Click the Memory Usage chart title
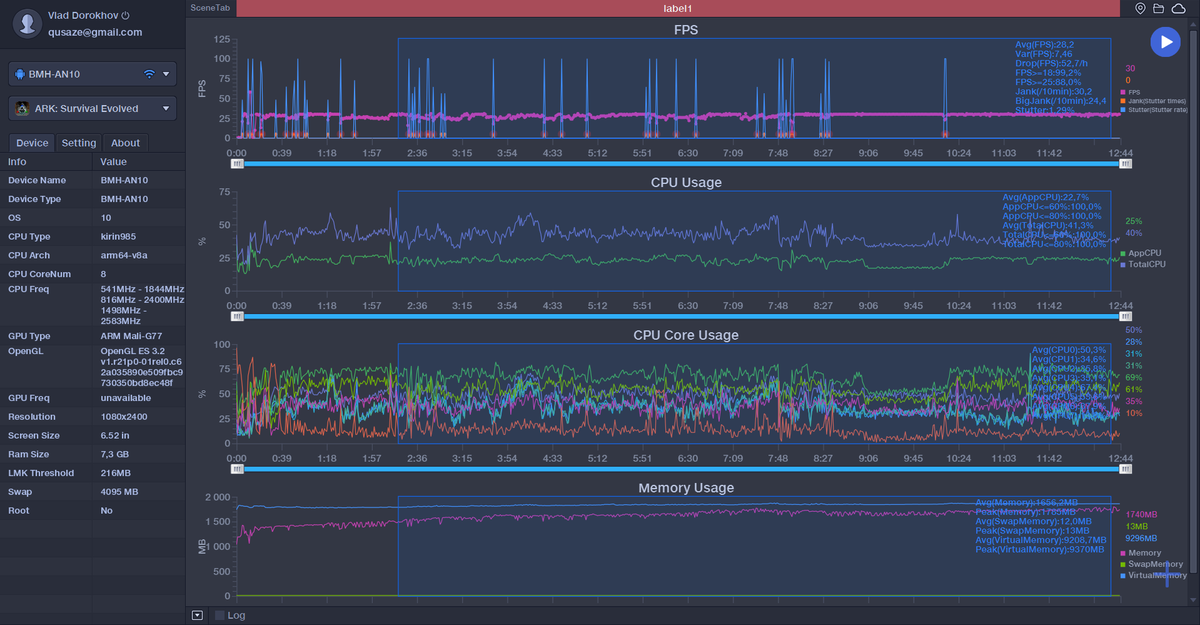1200x625 pixels. click(x=686, y=488)
